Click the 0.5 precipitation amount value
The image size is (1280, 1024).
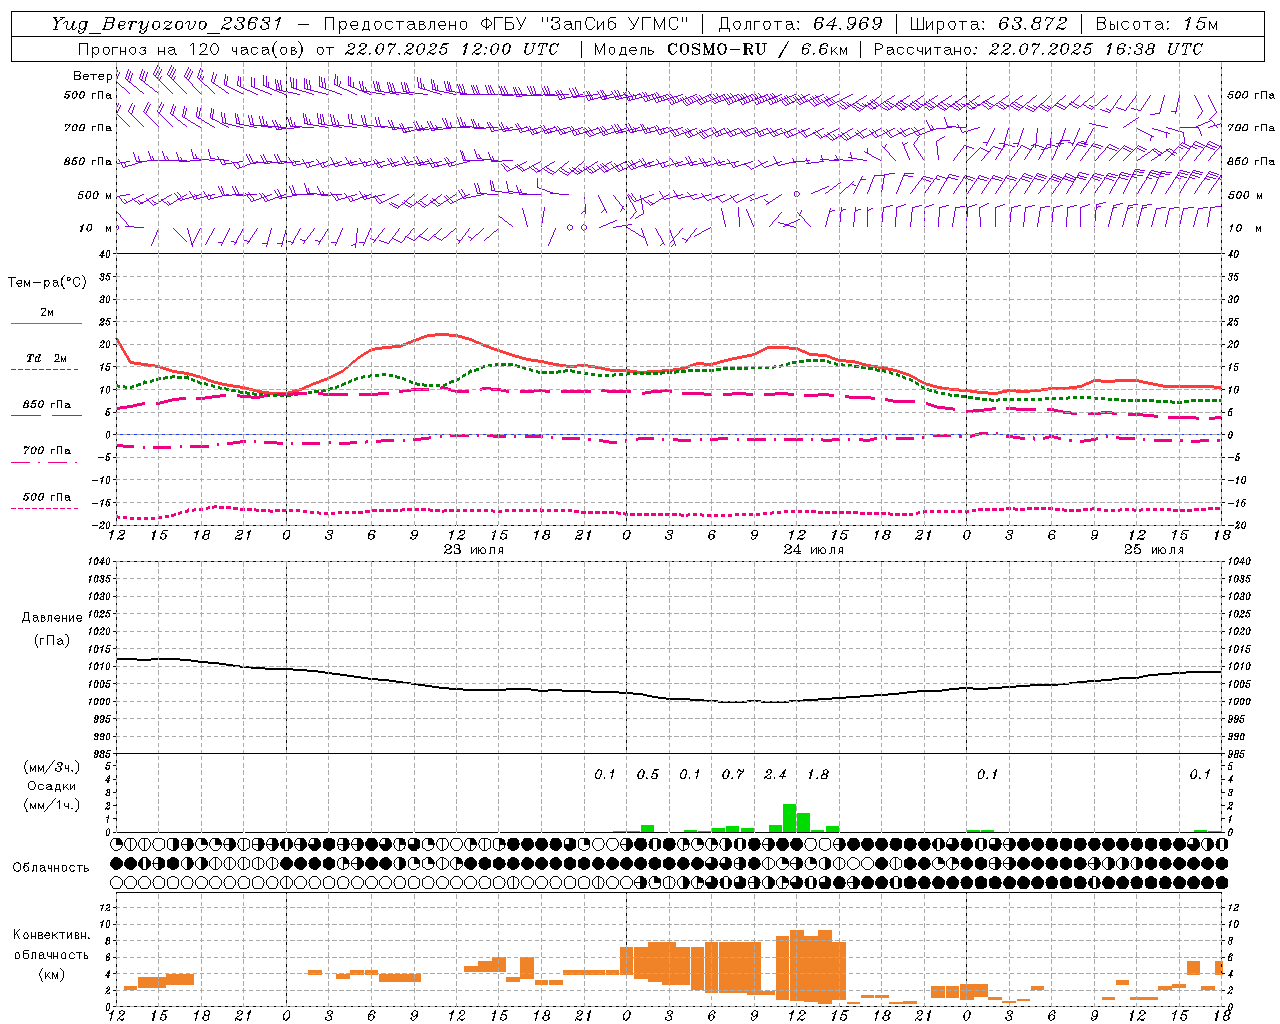click(x=648, y=774)
